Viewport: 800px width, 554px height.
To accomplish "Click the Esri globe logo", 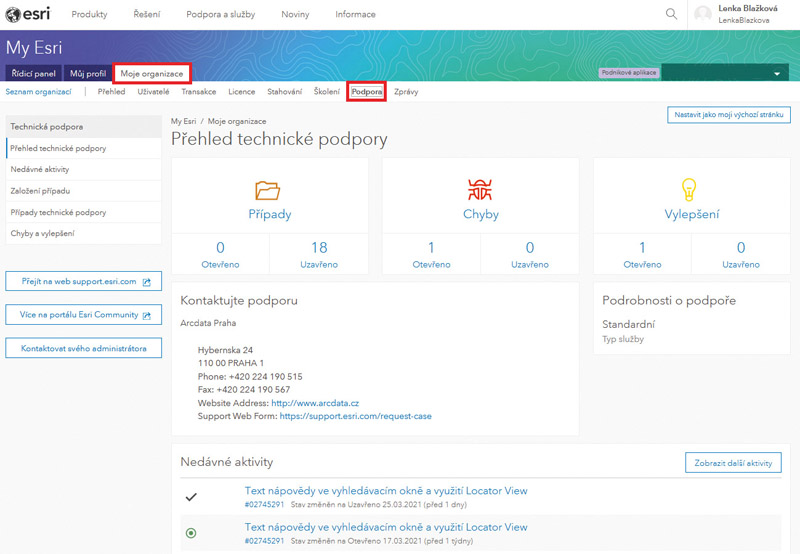I will 13,14.
